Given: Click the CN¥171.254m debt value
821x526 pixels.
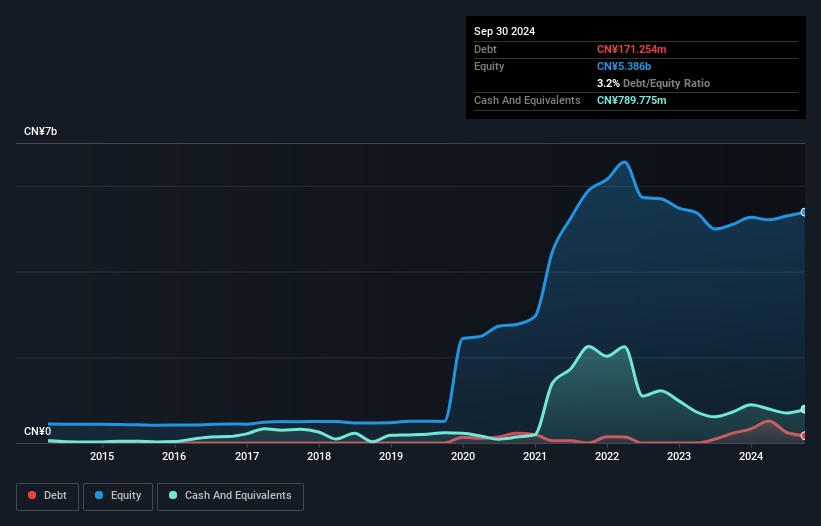Looking at the screenshot, I should coord(631,49).
